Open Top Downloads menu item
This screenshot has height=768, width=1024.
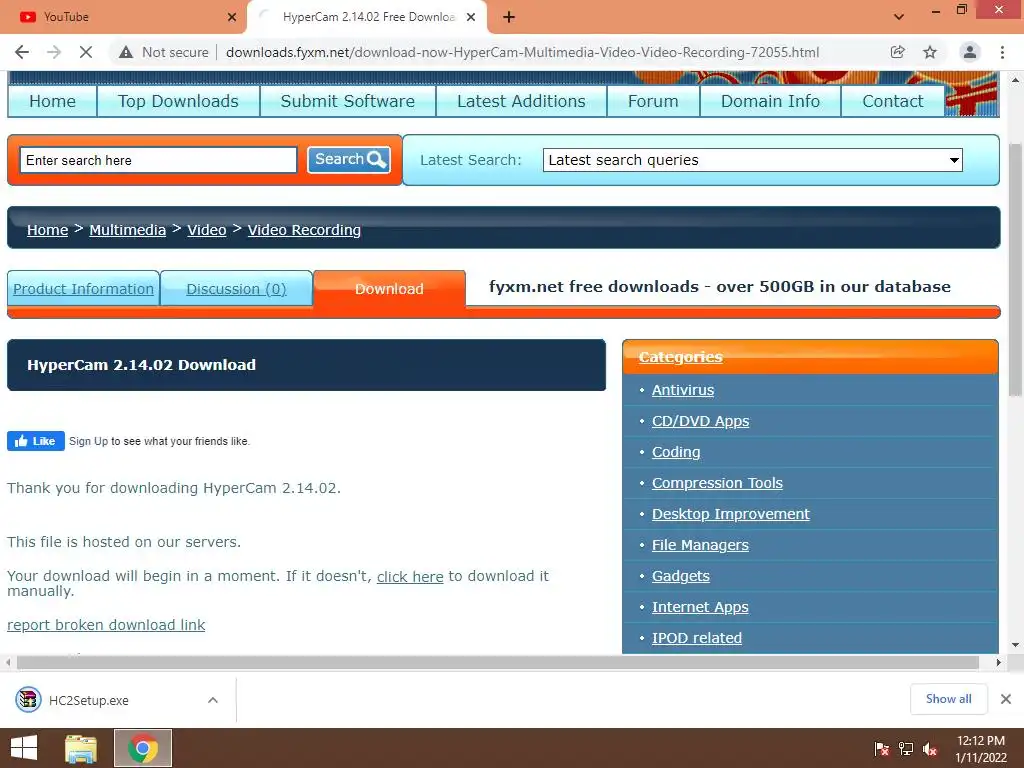178,101
